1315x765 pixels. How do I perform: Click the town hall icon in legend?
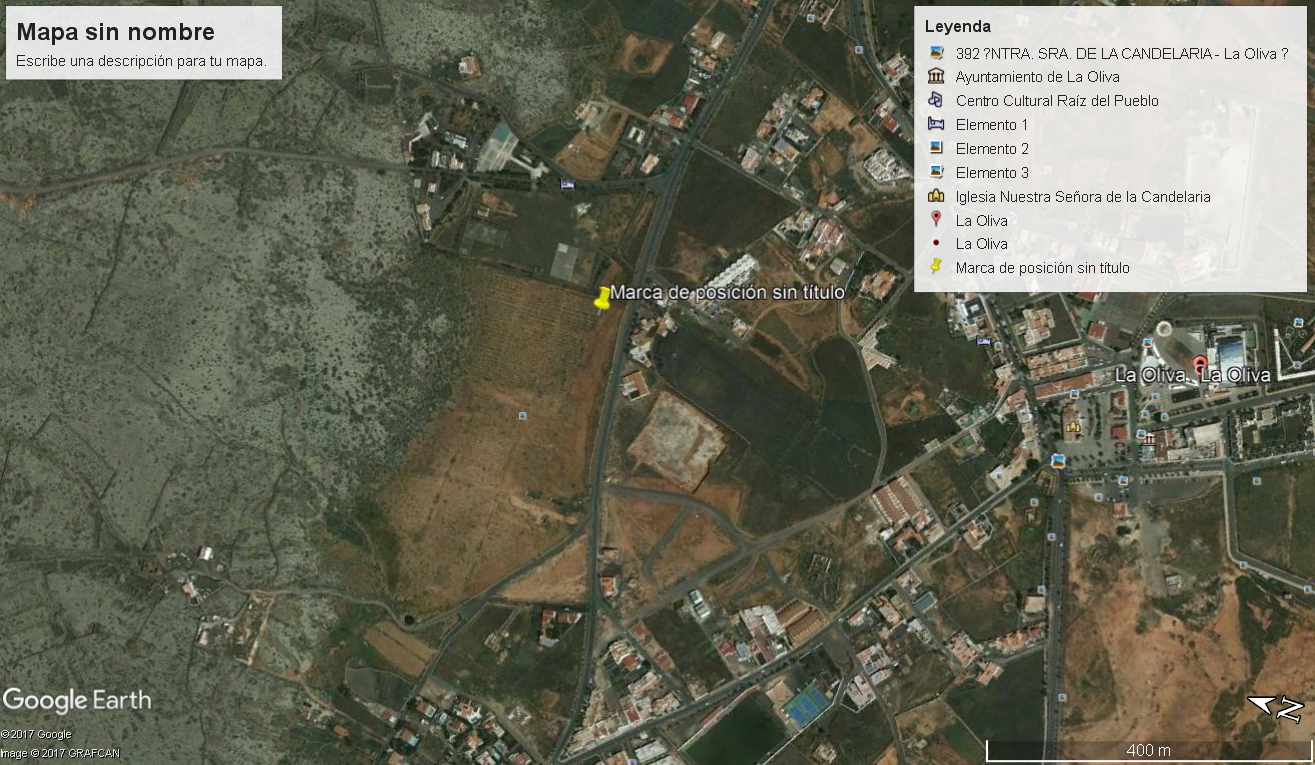[935, 77]
